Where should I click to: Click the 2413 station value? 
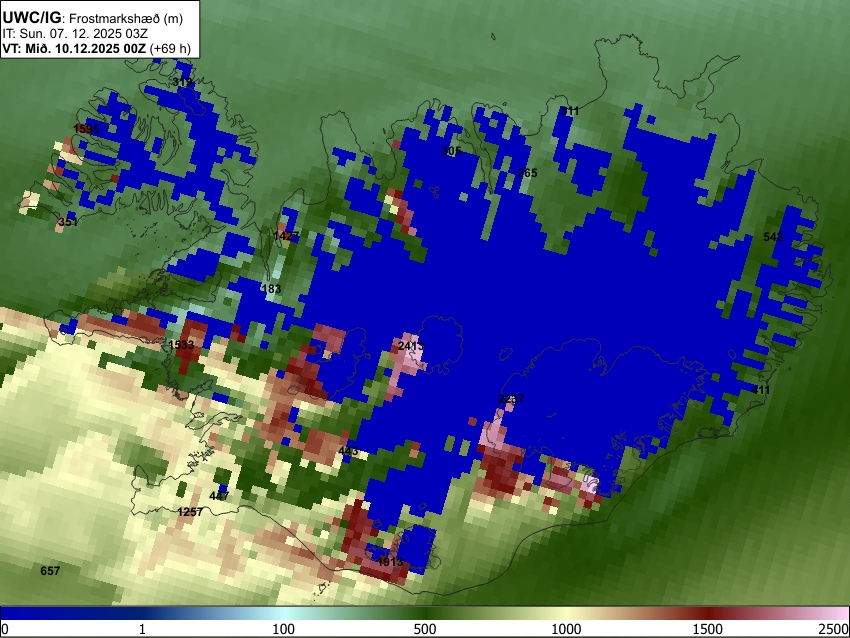click(411, 345)
